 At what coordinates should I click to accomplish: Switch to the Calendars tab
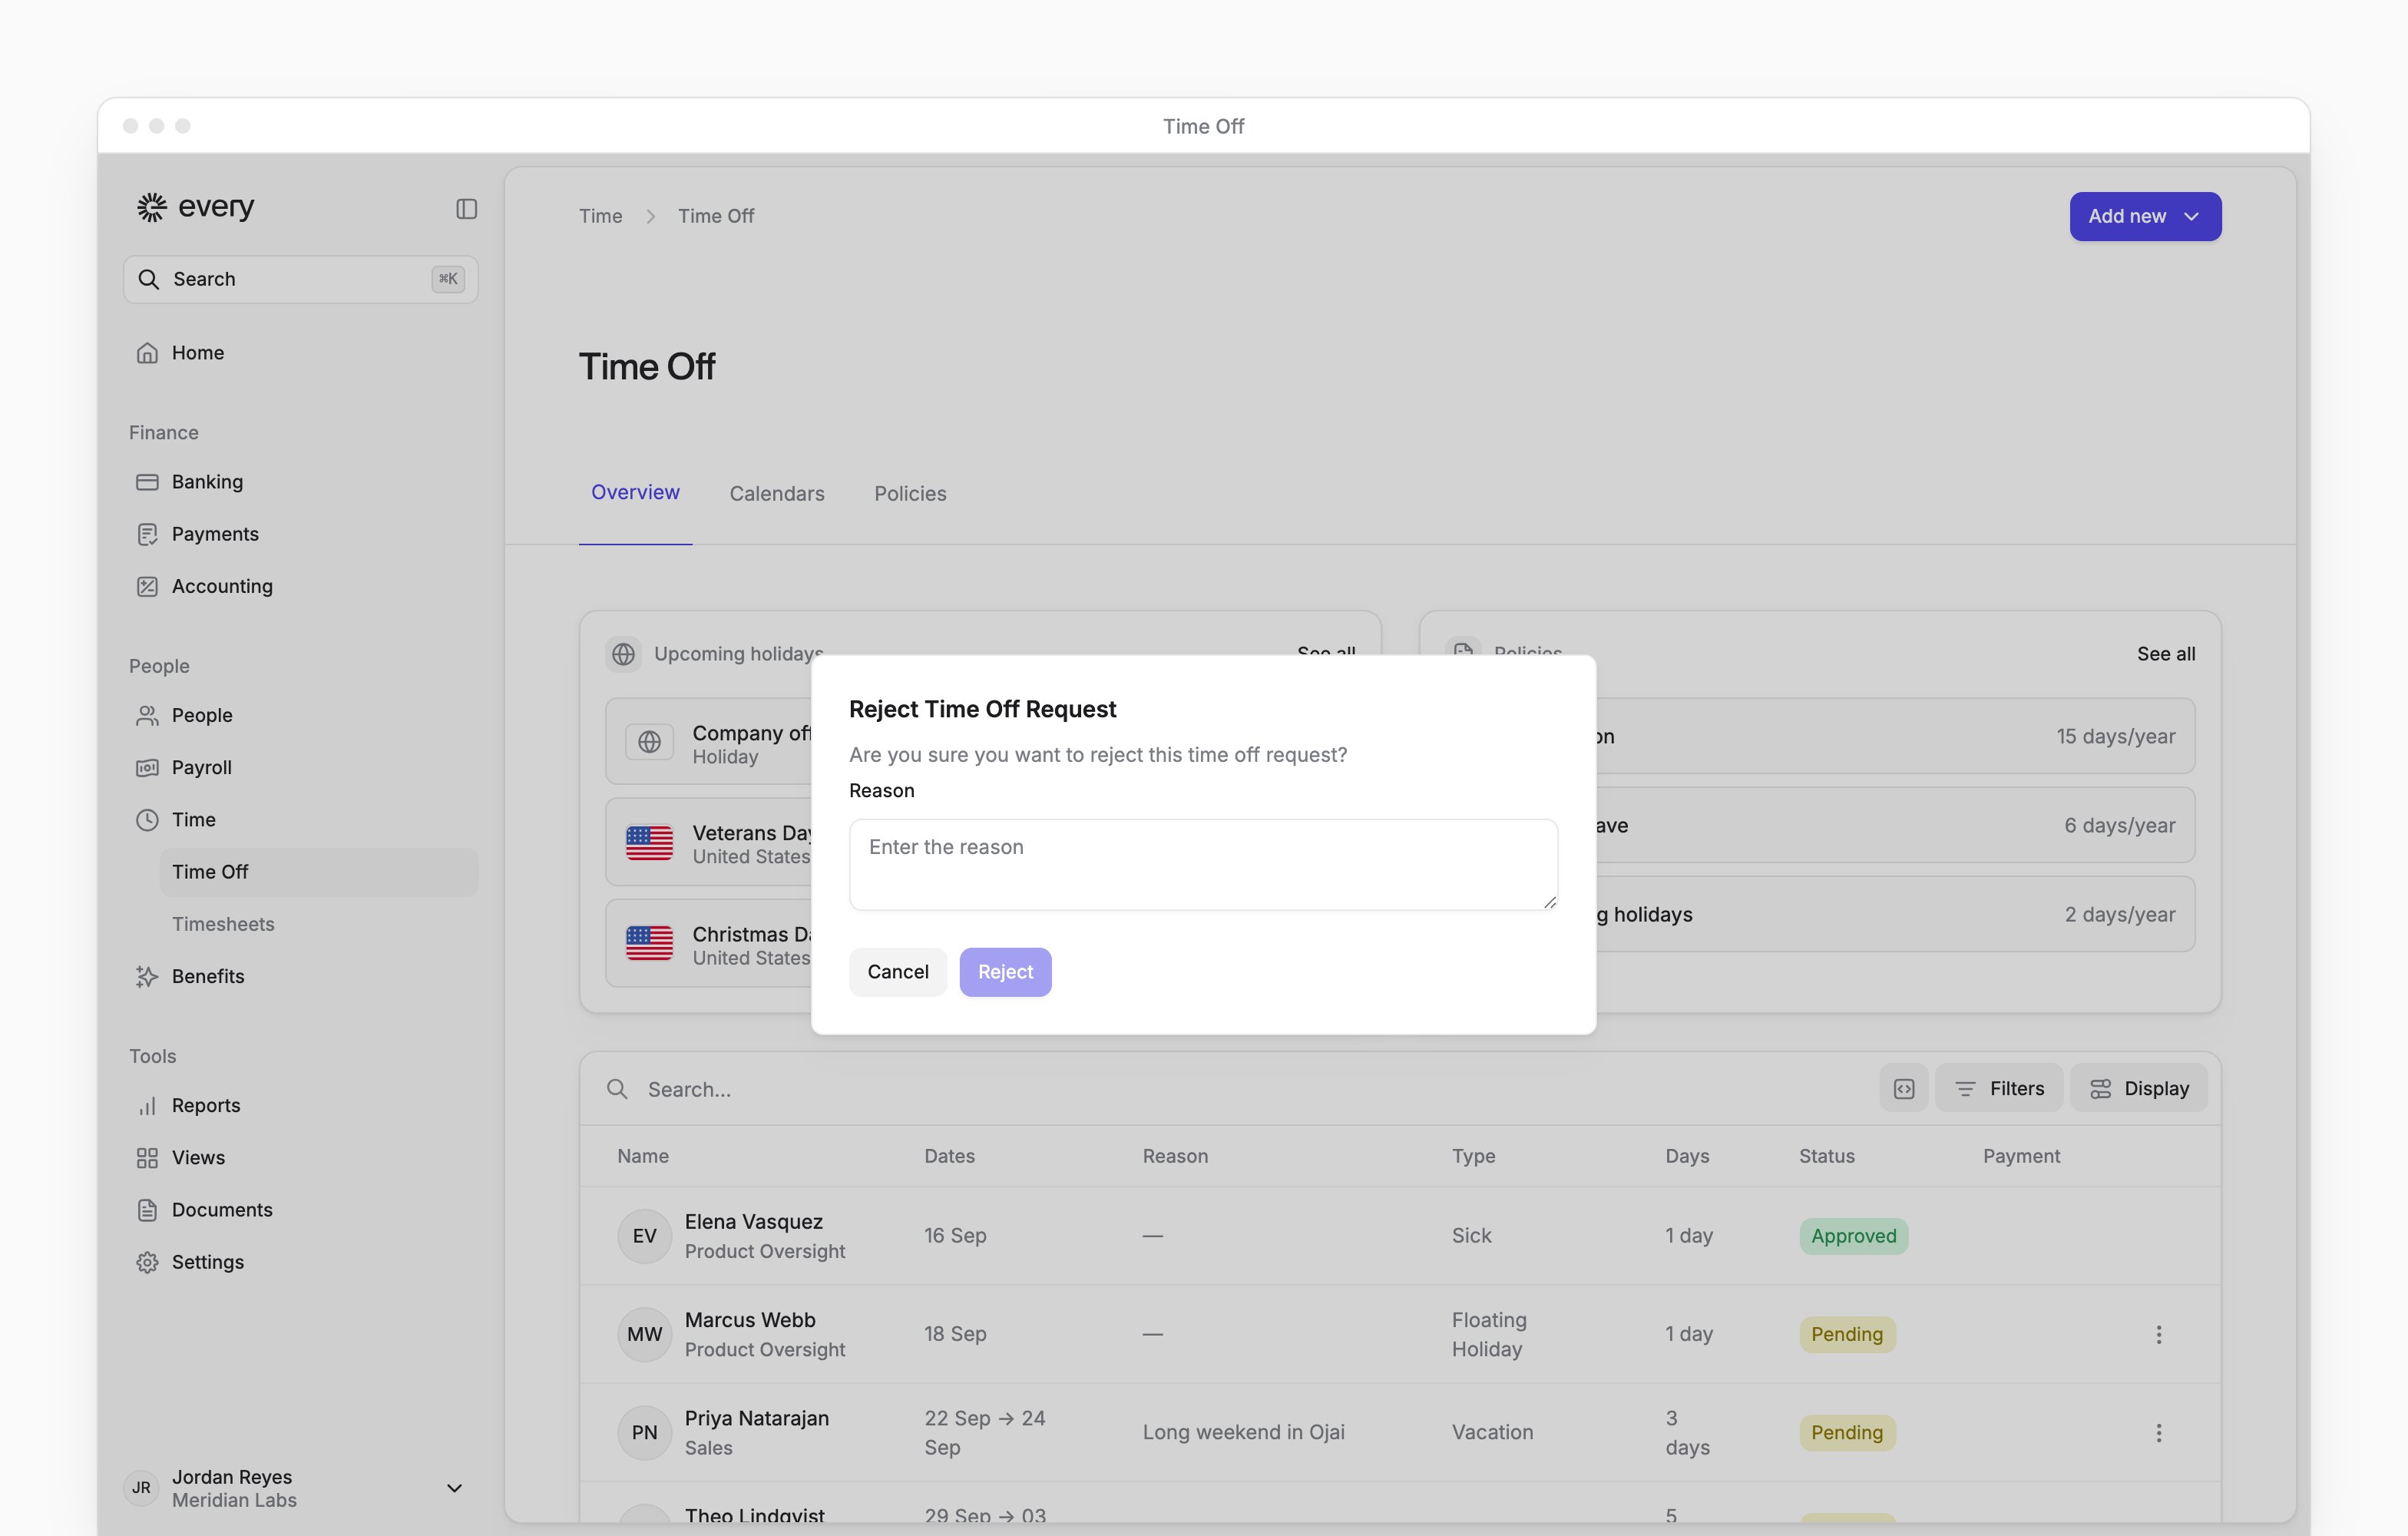pos(777,493)
